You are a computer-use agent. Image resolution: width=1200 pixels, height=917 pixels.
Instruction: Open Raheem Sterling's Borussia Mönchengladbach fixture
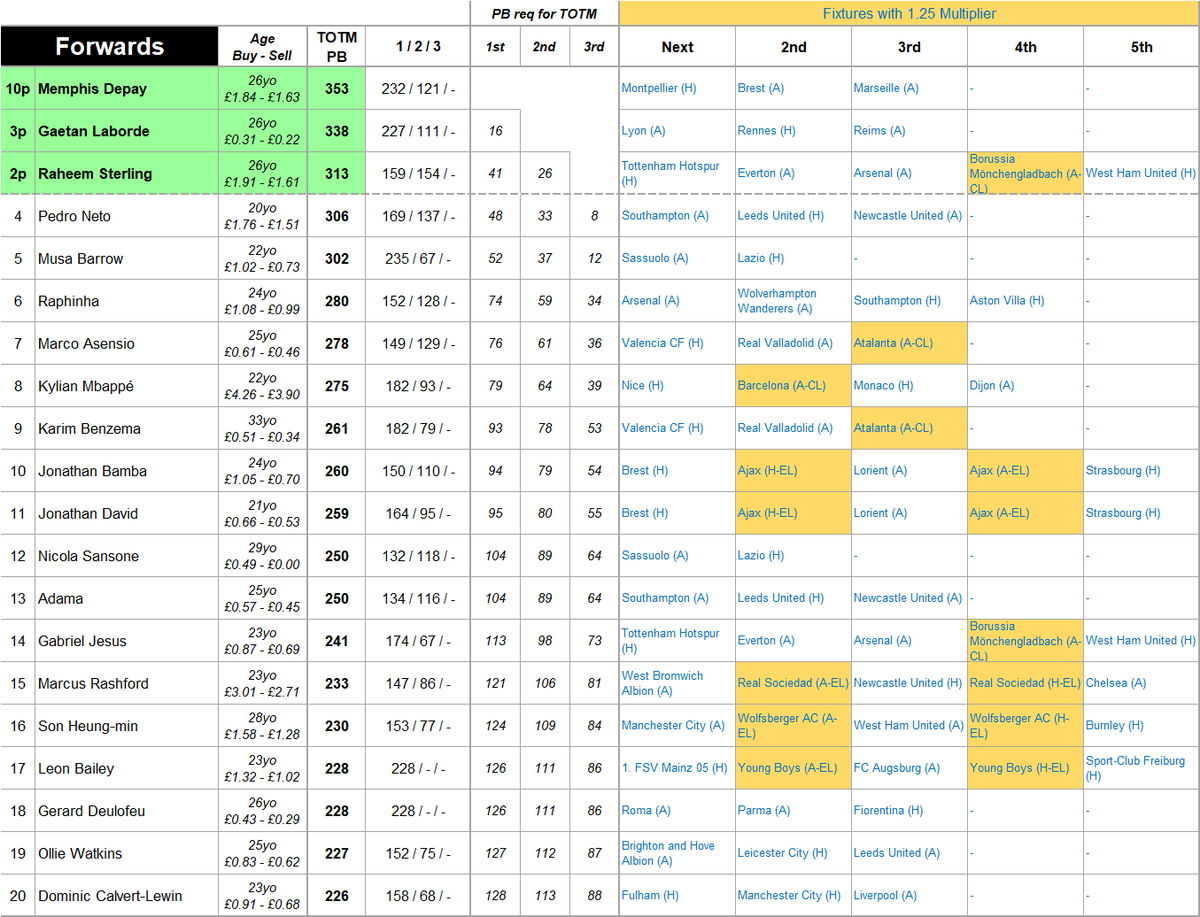click(x=1025, y=173)
